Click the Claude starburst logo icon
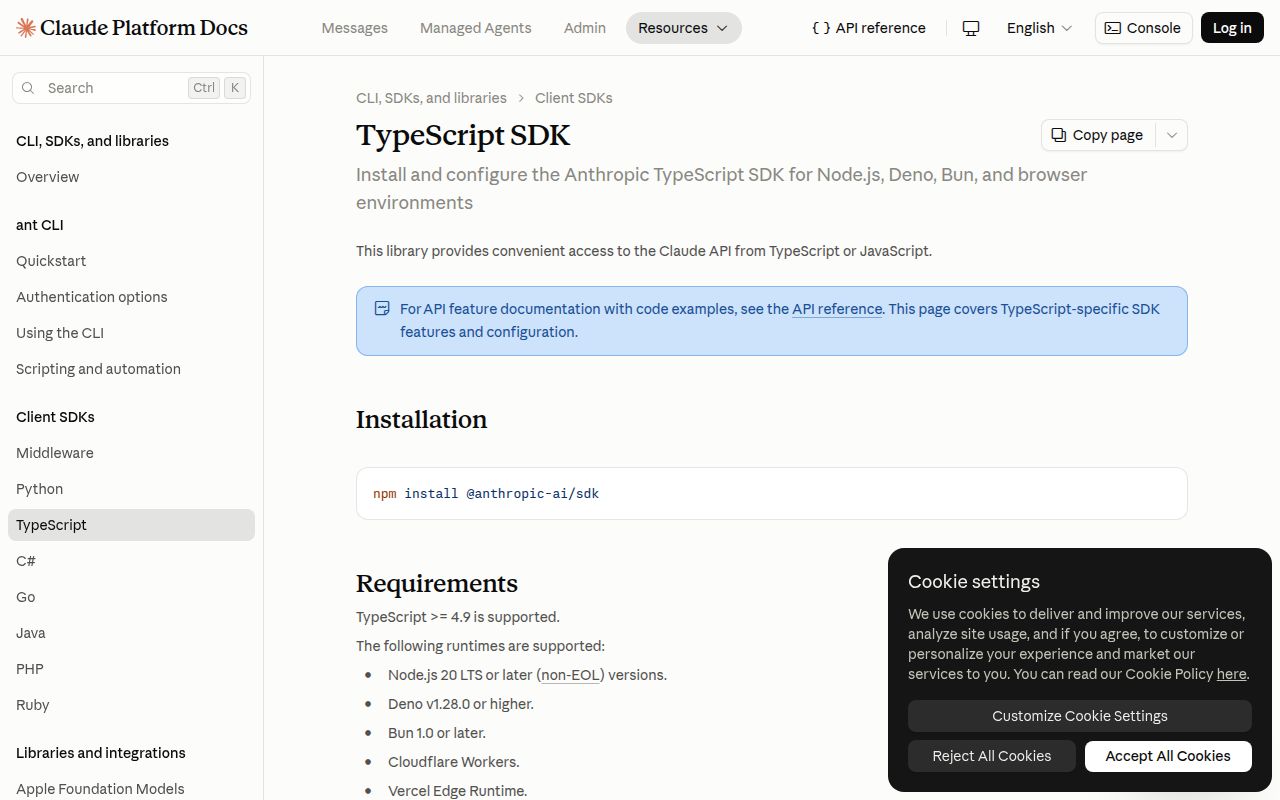 tap(27, 28)
